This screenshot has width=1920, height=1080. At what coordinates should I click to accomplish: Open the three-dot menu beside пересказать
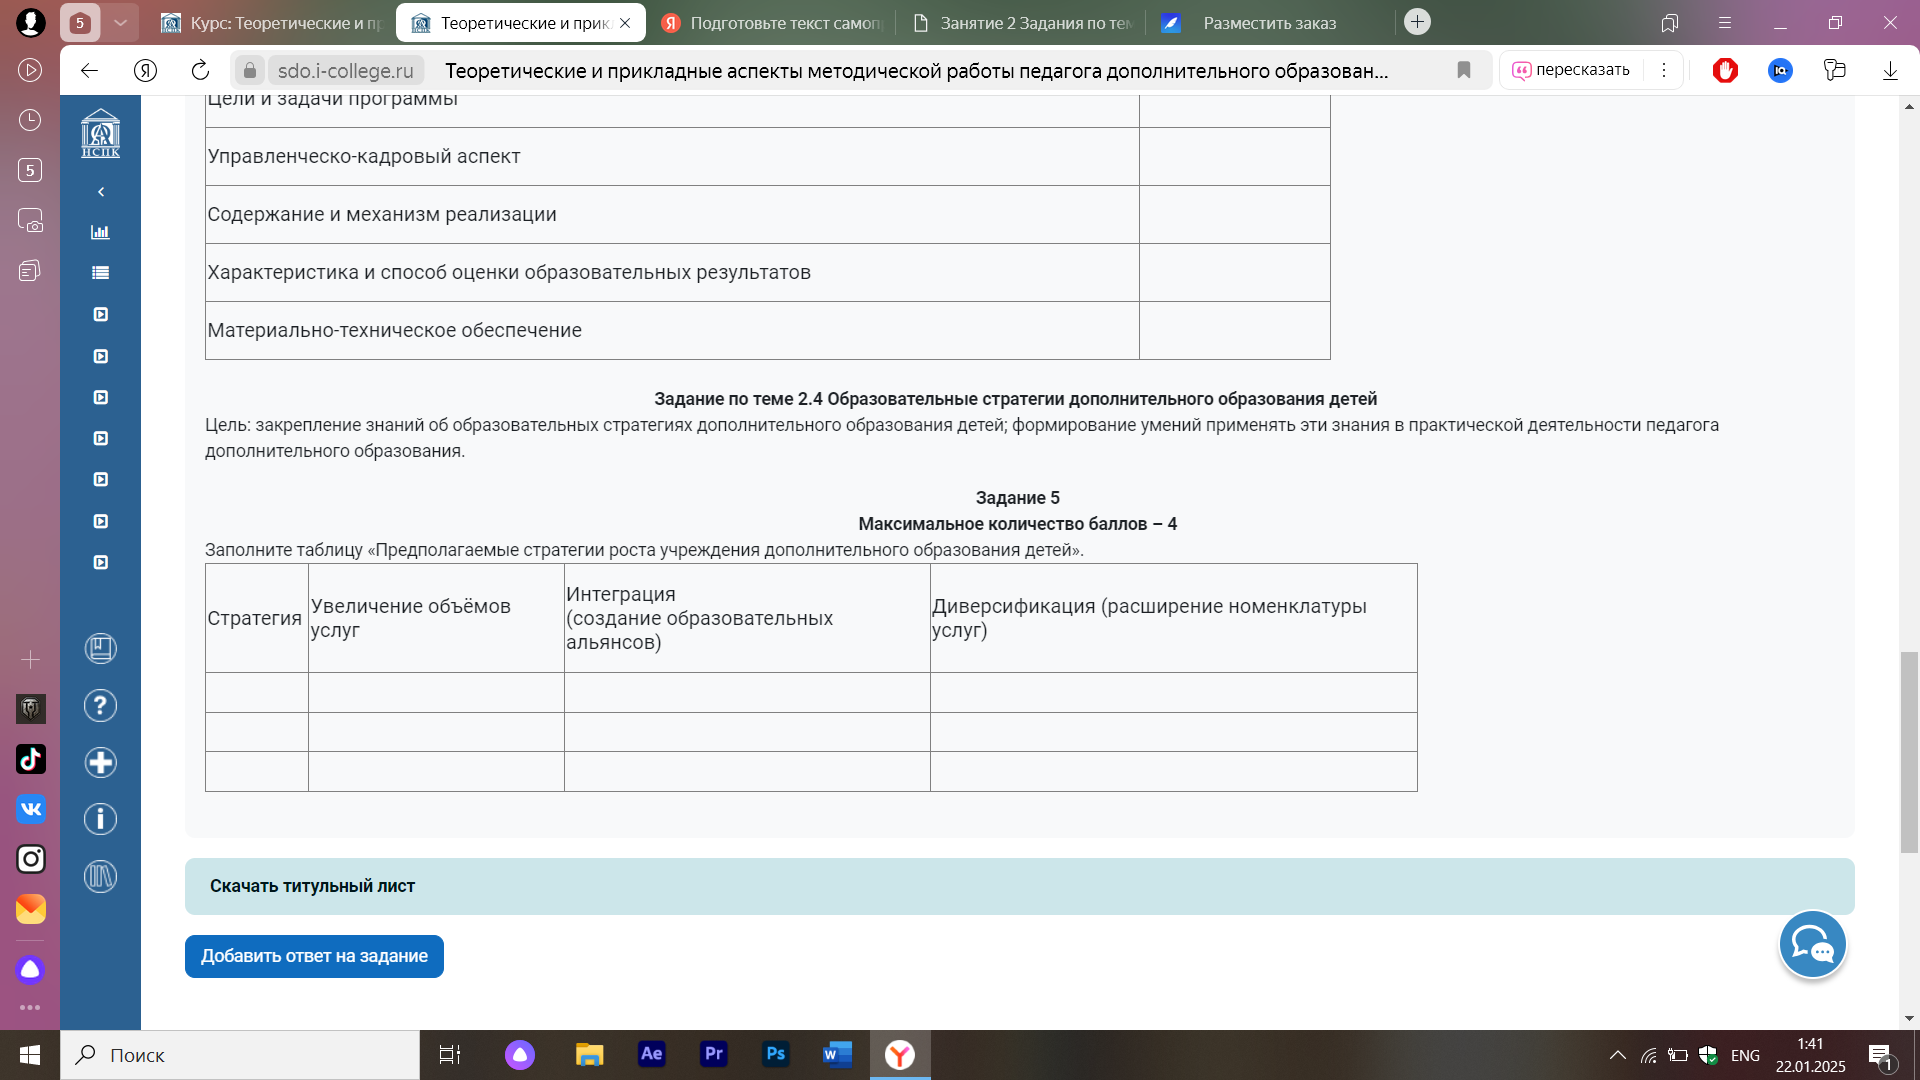tap(1664, 70)
